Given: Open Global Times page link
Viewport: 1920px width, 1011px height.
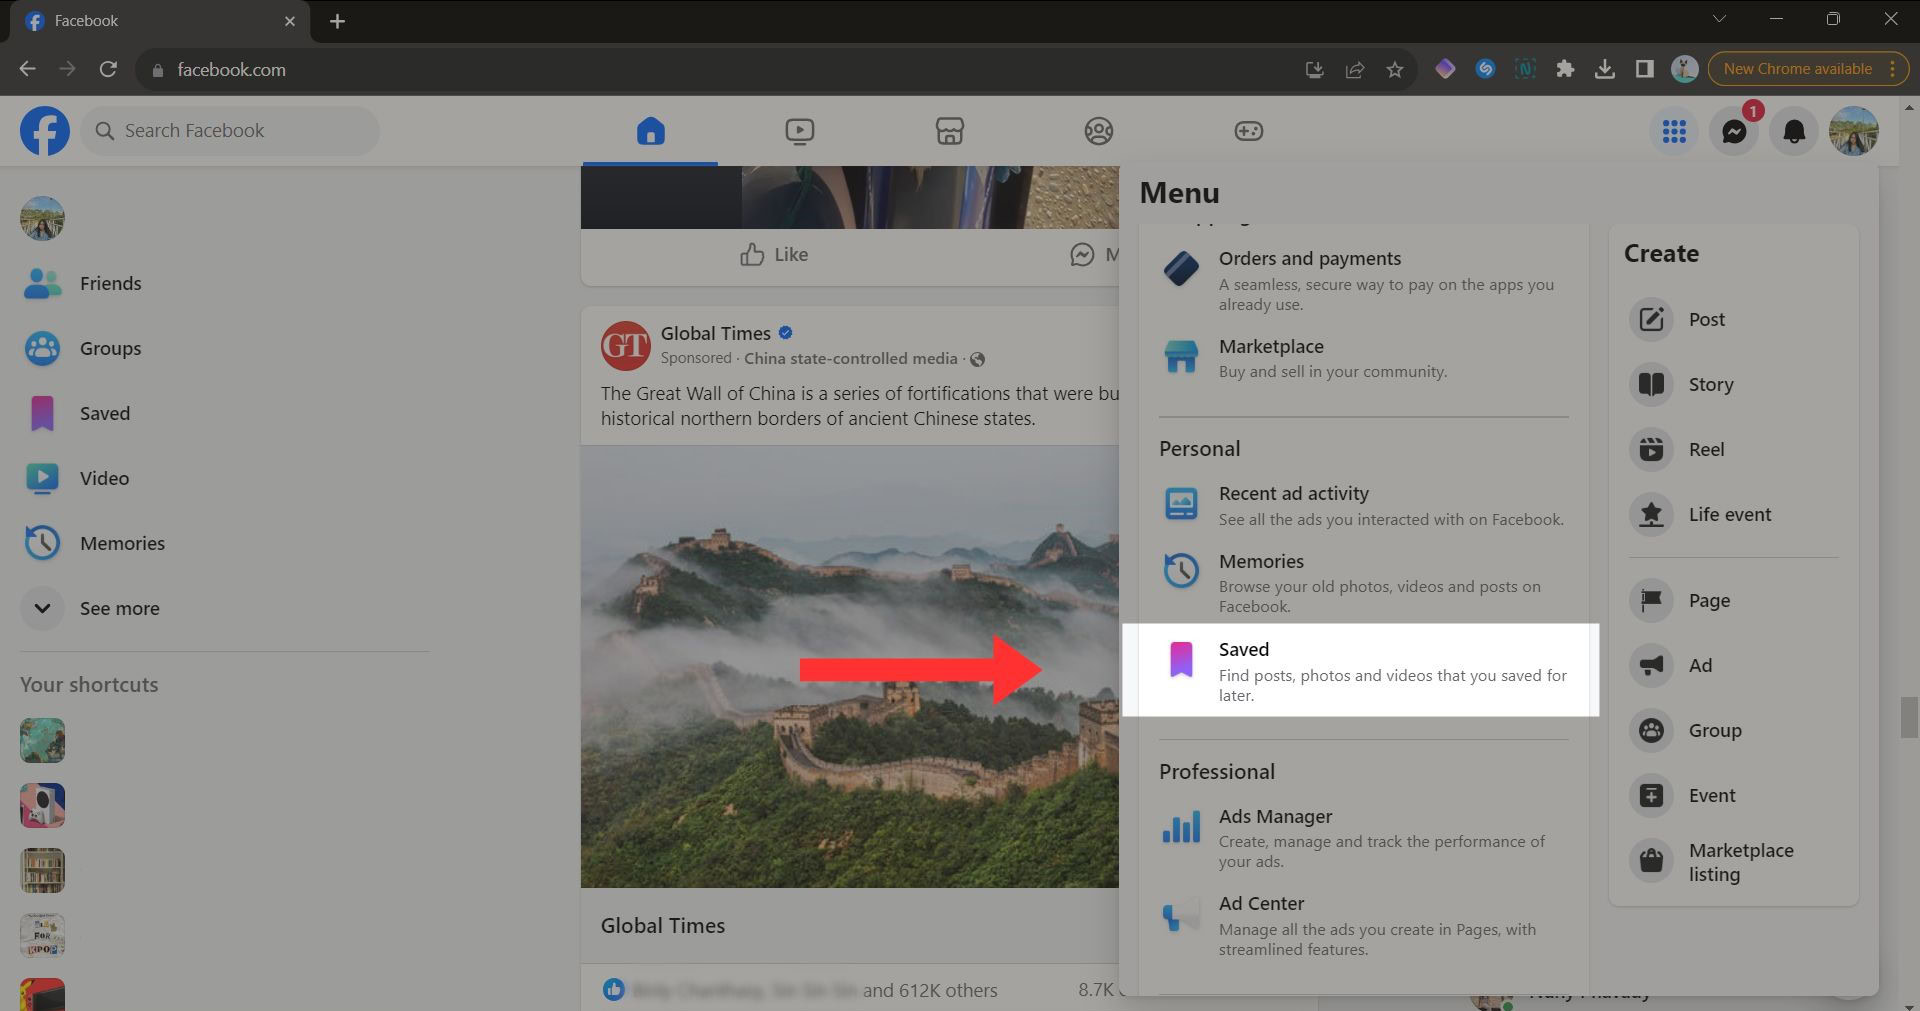Looking at the screenshot, I should (715, 333).
